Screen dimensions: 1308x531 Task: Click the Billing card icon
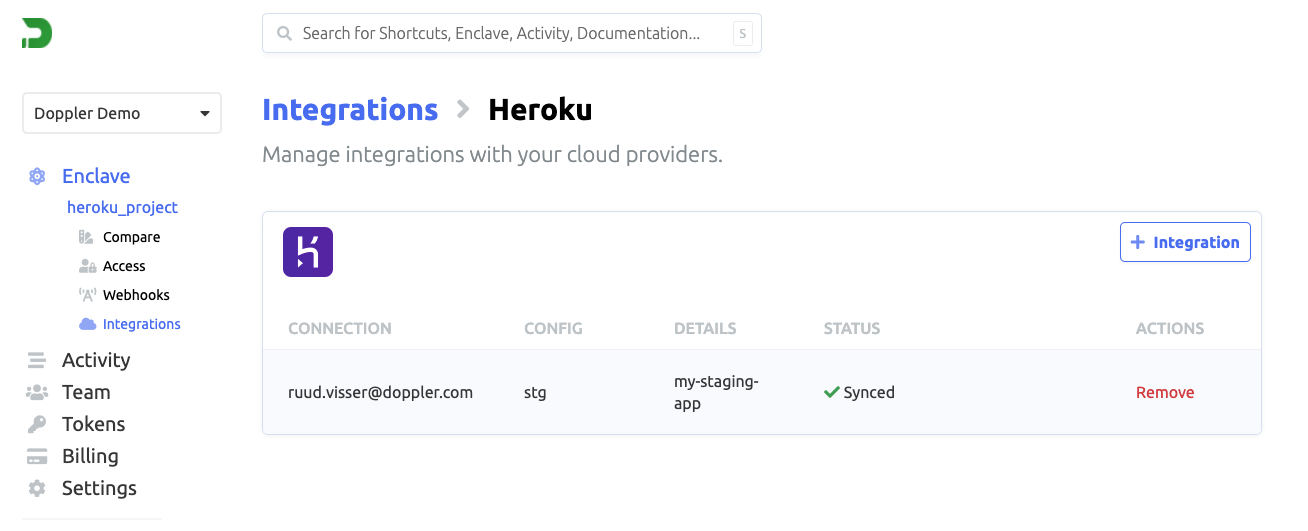(x=37, y=456)
